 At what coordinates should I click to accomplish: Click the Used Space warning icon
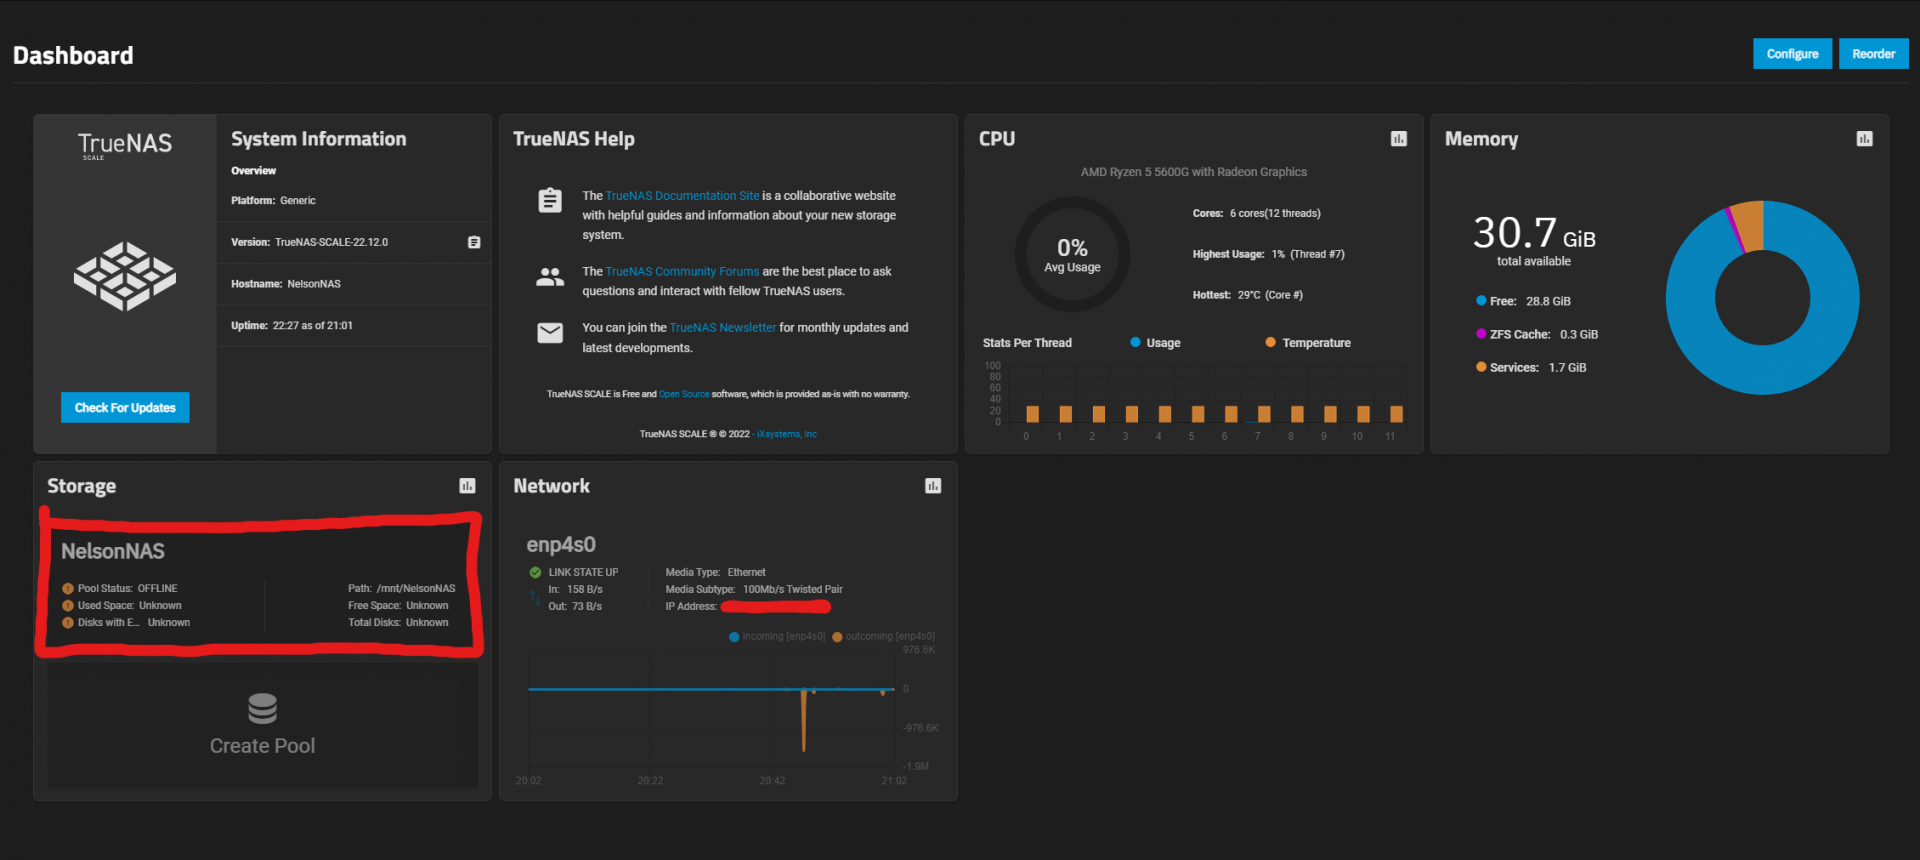coord(68,606)
